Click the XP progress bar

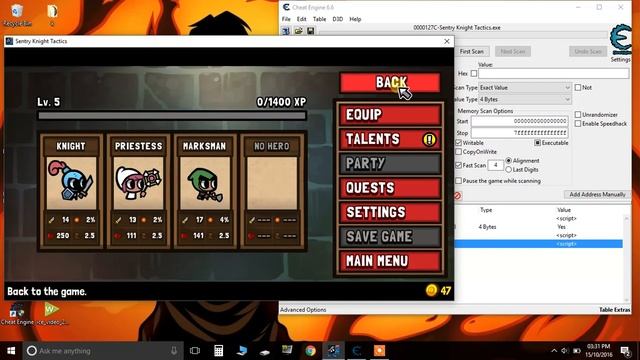[172, 116]
